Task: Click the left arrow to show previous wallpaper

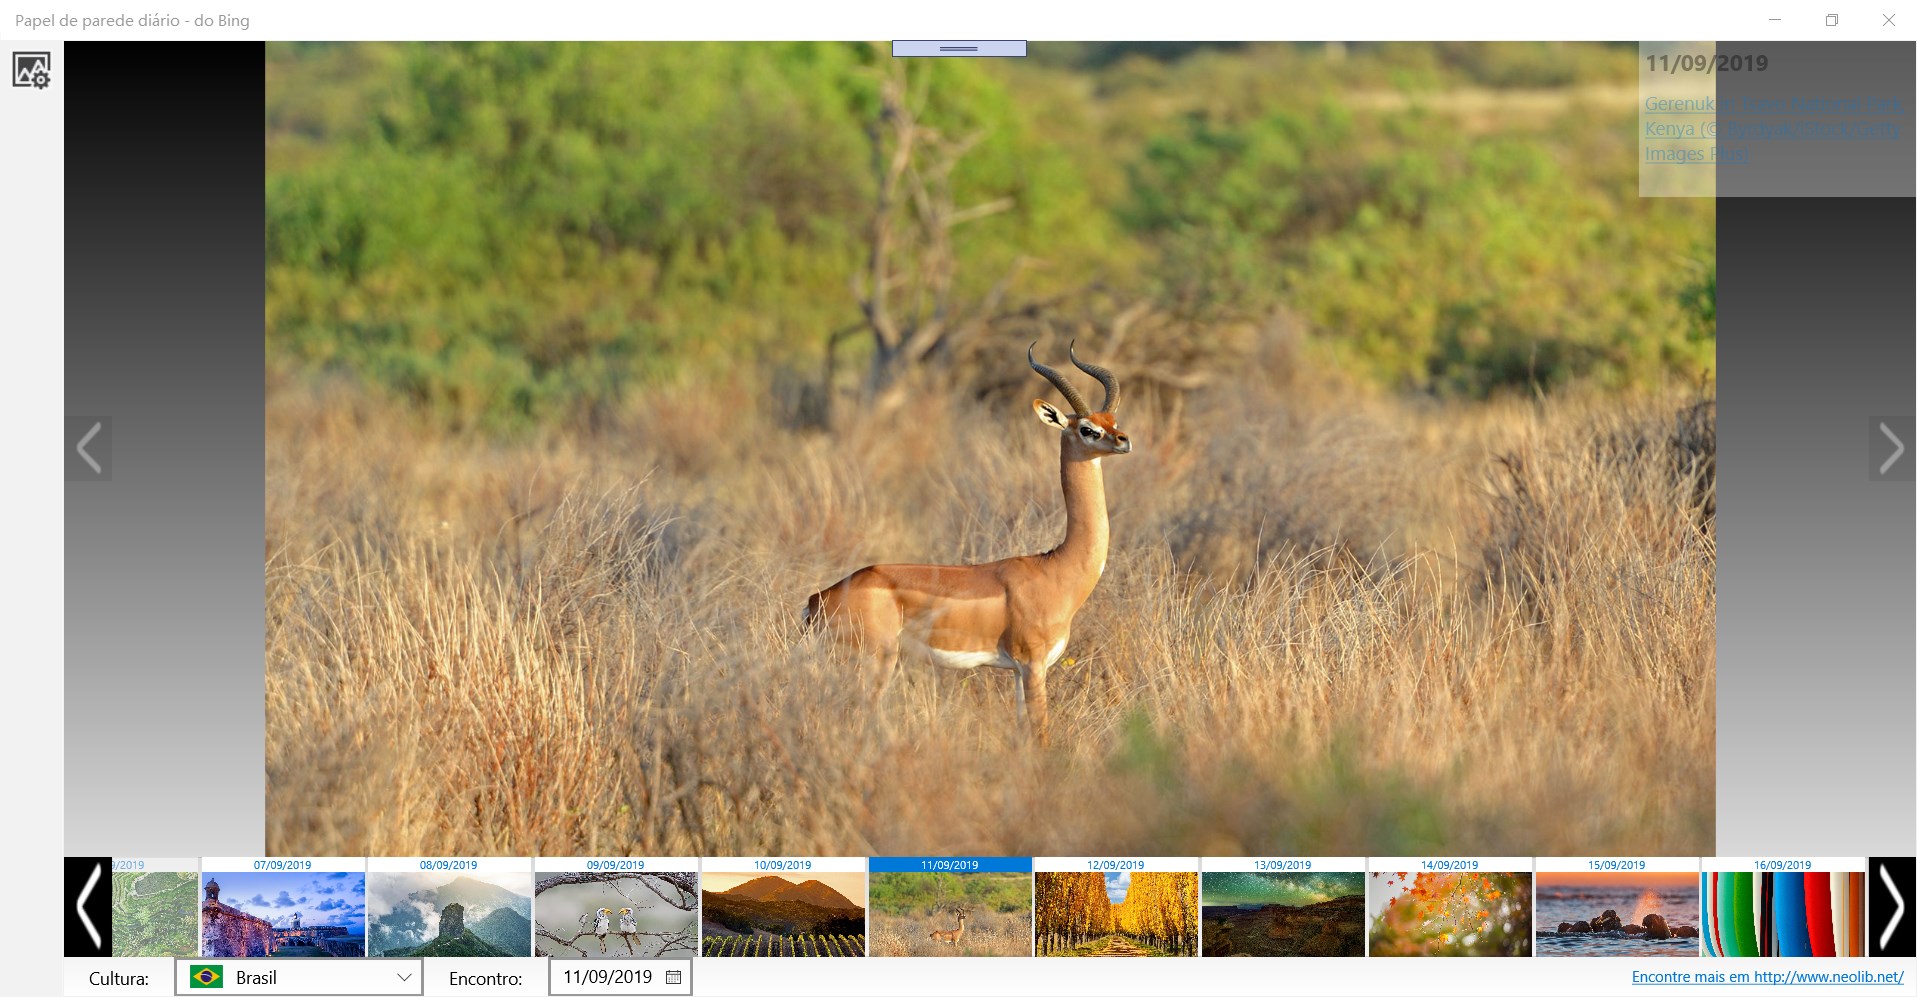Action: click(89, 449)
